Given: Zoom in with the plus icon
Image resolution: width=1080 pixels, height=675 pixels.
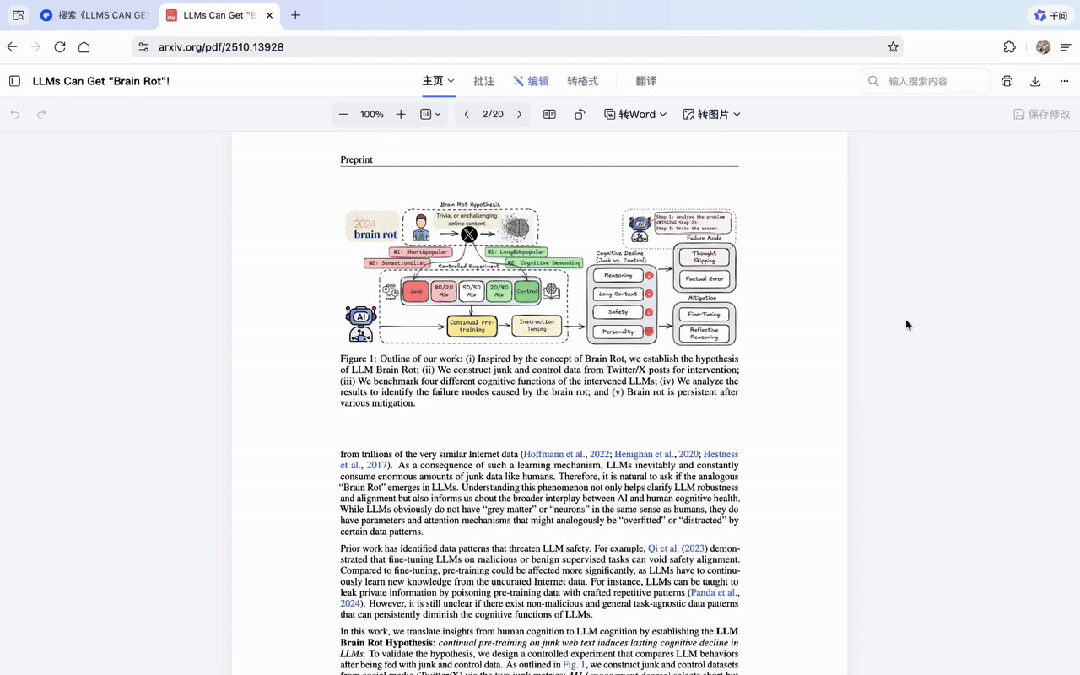Looking at the screenshot, I should (x=401, y=115).
